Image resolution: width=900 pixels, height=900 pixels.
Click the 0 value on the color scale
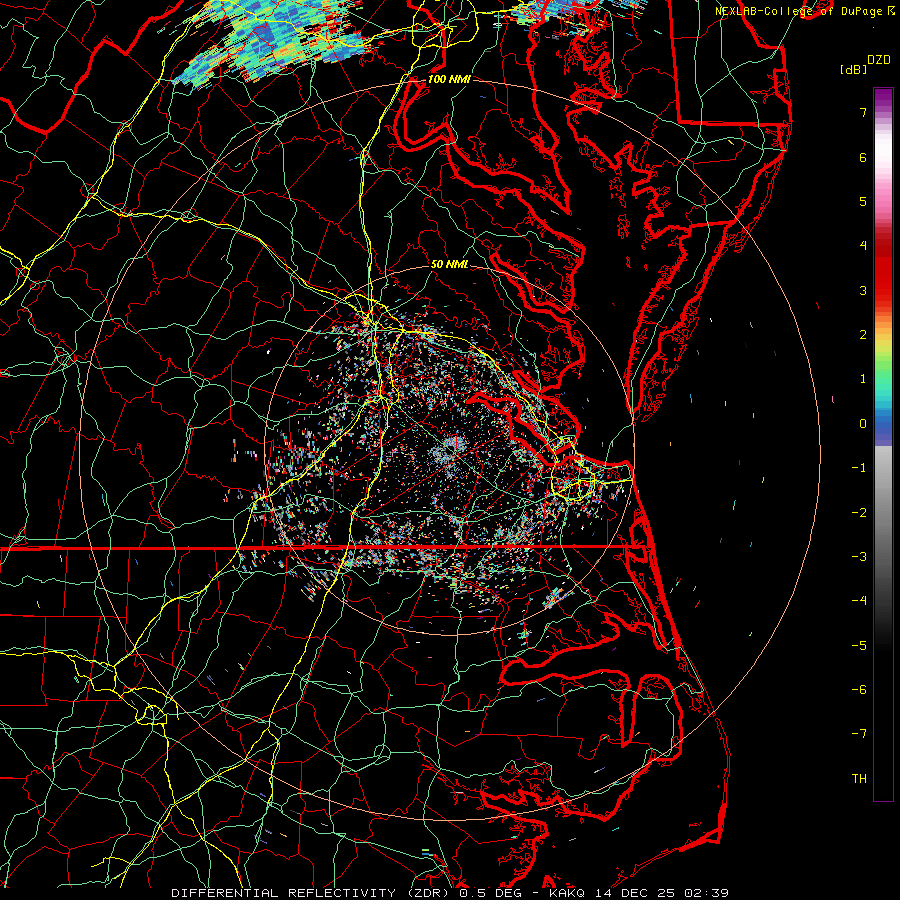(863, 424)
